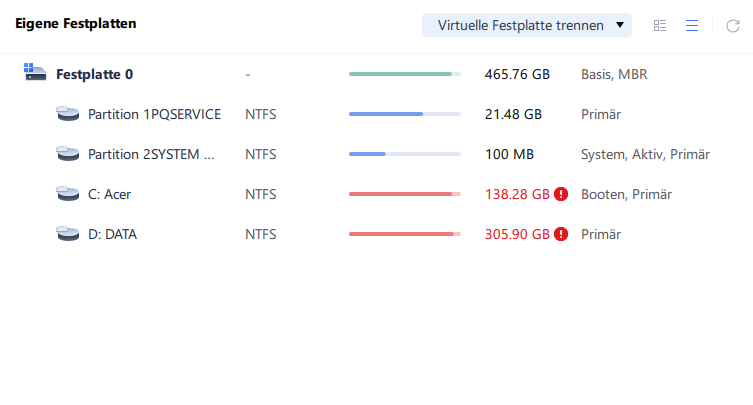Open the Virtuelle Festplatte trennen dropdown arrow
The width and height of the screenshot is (753, 405).
[x=620, y=25]
